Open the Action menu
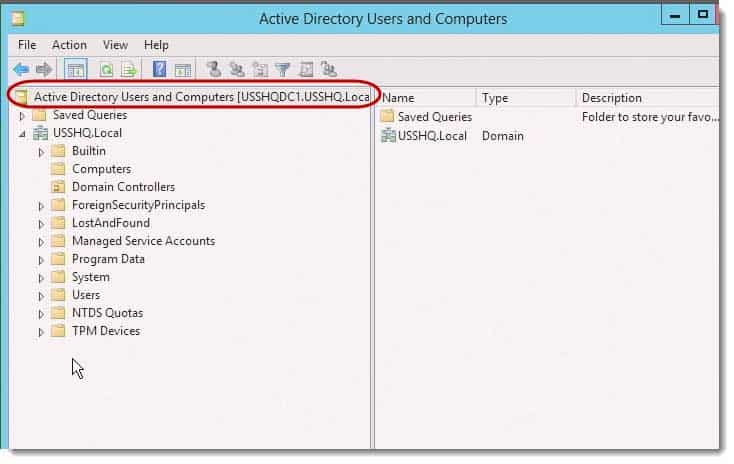The image size is (734, 464). click(69, 45)
